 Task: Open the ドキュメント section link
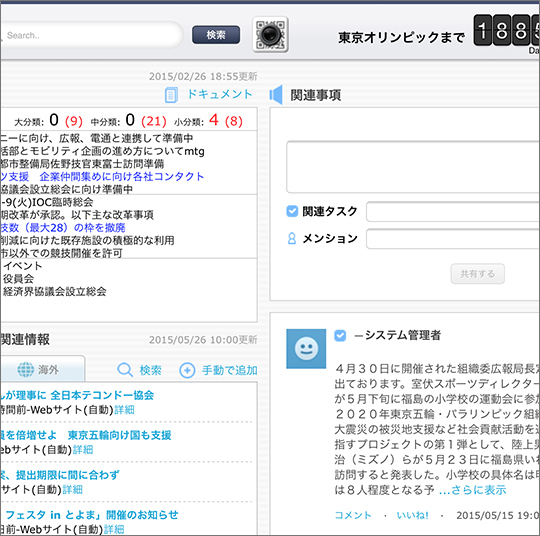point(220,94)
